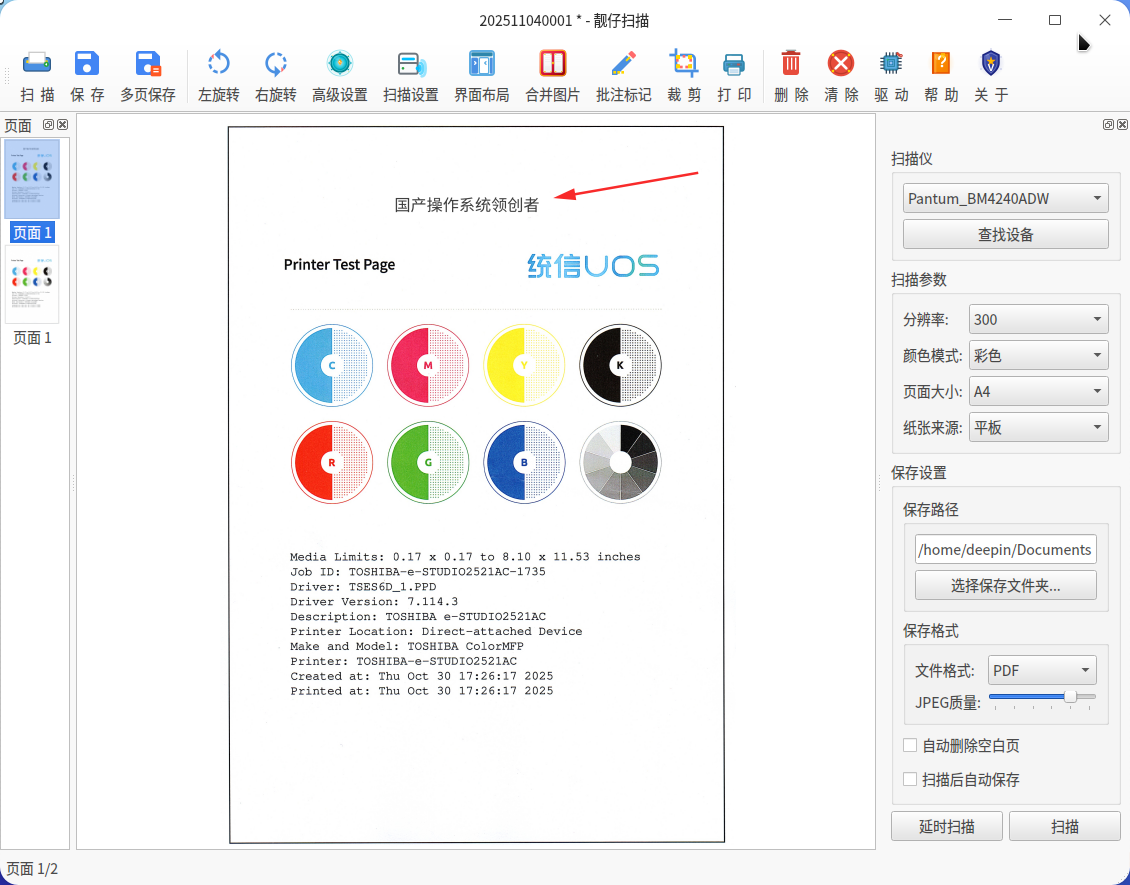Select the crop (裁剪) tool
Image resolution: width=1130 pixels, height=885 pixels.
pyautogui.click(x=684, y=76)
